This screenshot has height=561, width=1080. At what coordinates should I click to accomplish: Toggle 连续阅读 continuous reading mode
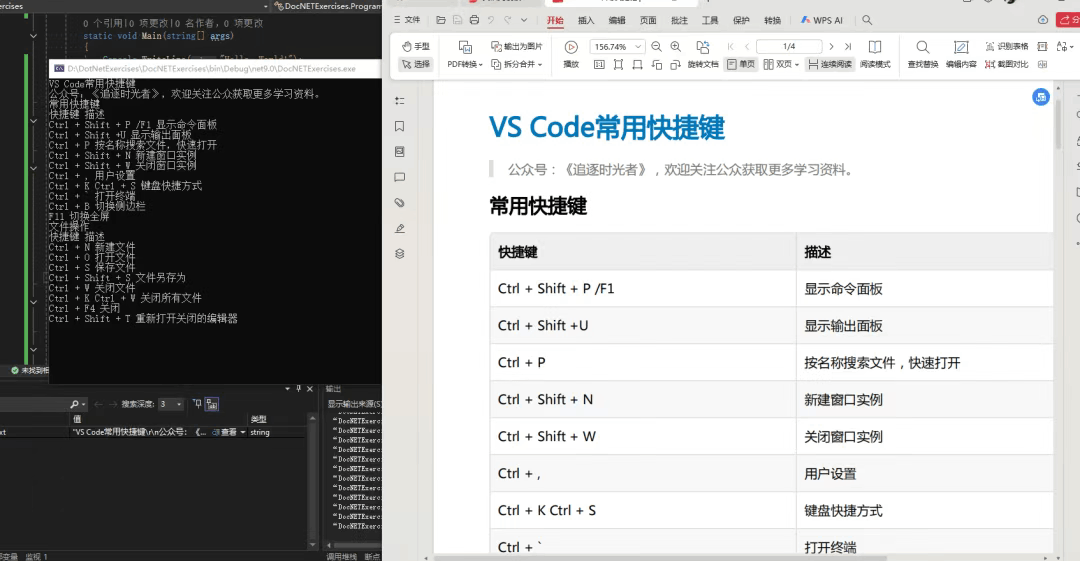829,64
